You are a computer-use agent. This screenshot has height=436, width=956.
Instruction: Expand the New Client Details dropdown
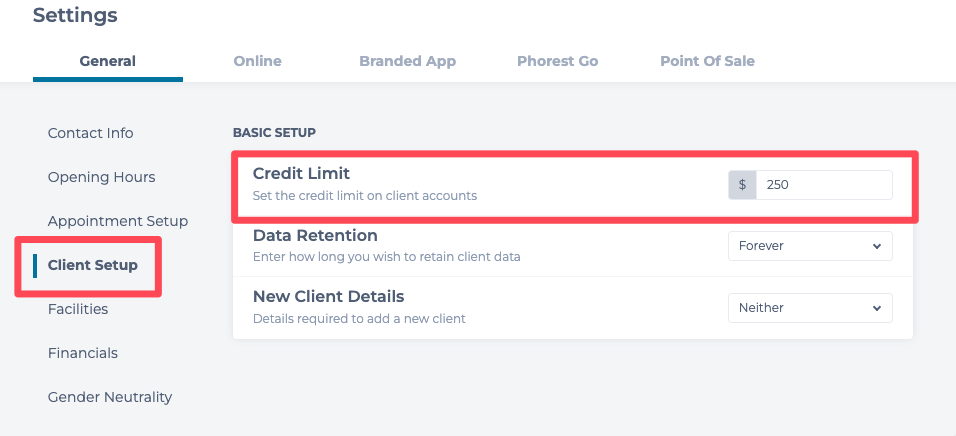tap(810, 308)
